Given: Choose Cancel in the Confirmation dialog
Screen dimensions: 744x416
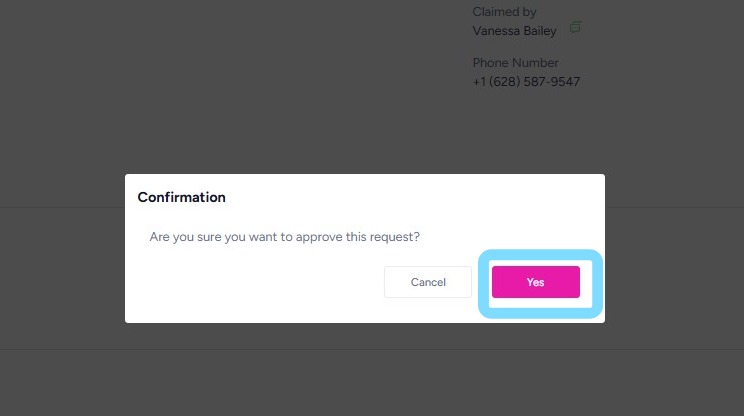Looking at the screenshot, I should (428, 282).
